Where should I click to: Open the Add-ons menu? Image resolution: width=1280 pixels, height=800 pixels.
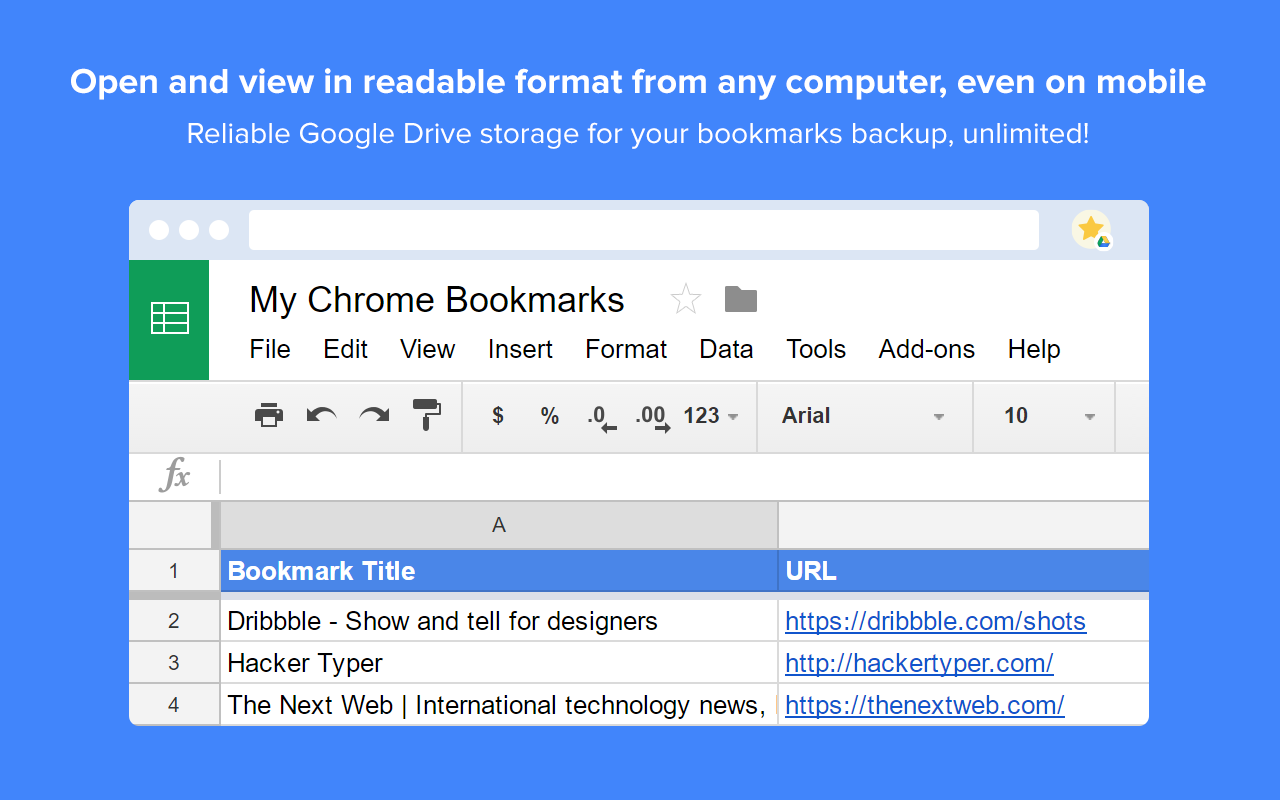(926, 349)
